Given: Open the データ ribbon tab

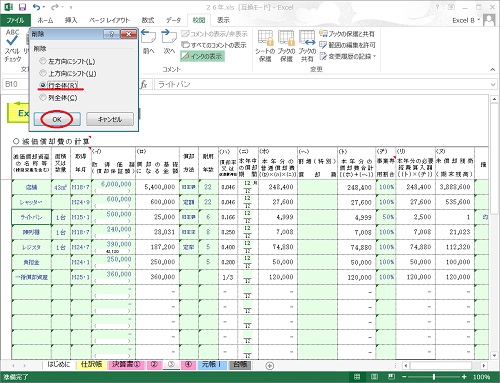Looking at the screenshot, I should point(173,20).
